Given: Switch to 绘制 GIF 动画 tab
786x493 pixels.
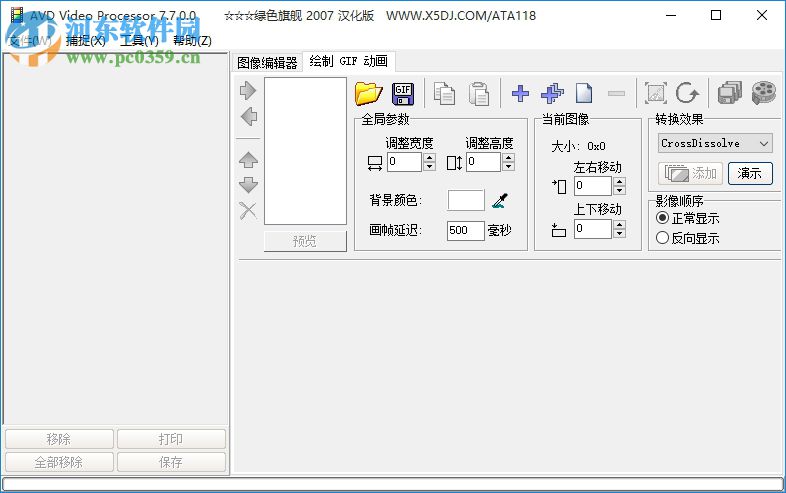Looking at the screenshot, I should (348, 61).
